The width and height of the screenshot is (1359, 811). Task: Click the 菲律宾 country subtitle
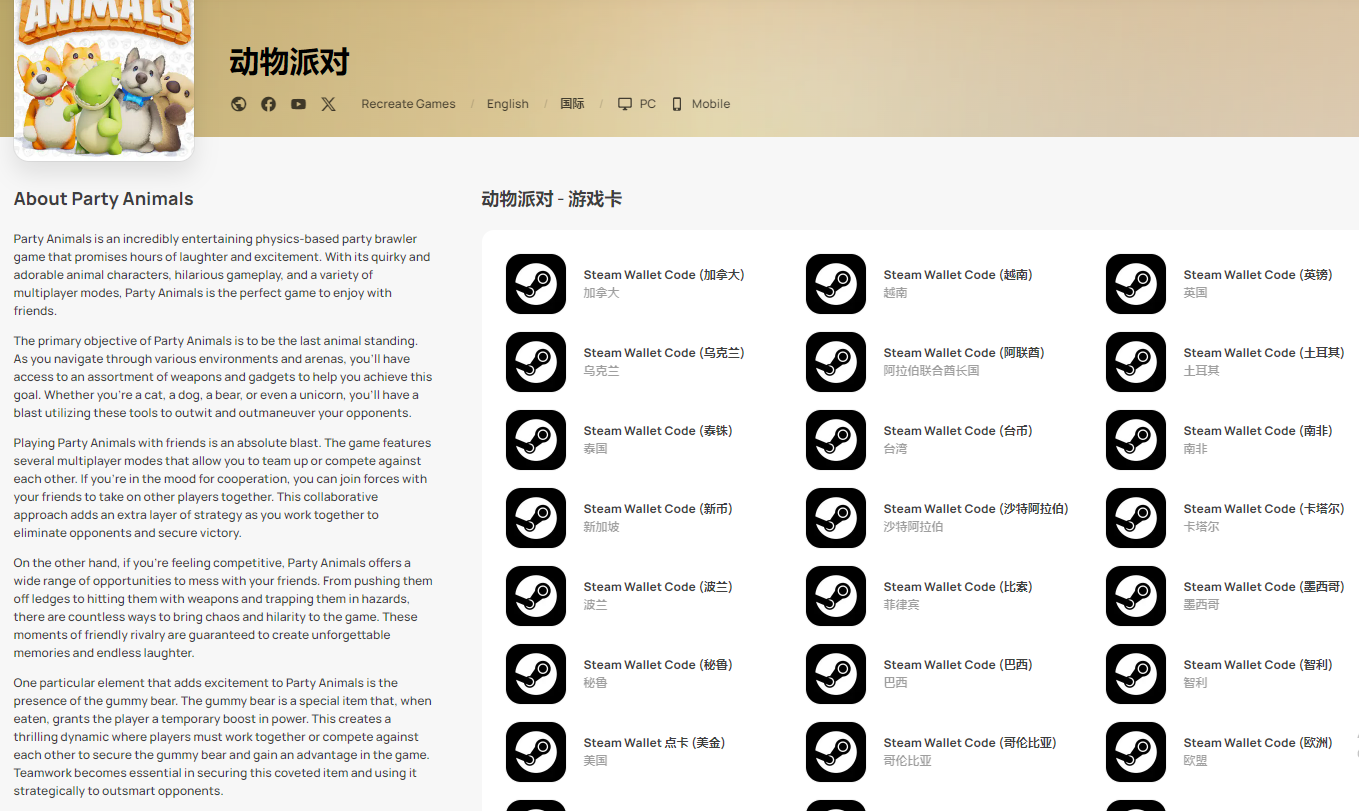[901, 605]
